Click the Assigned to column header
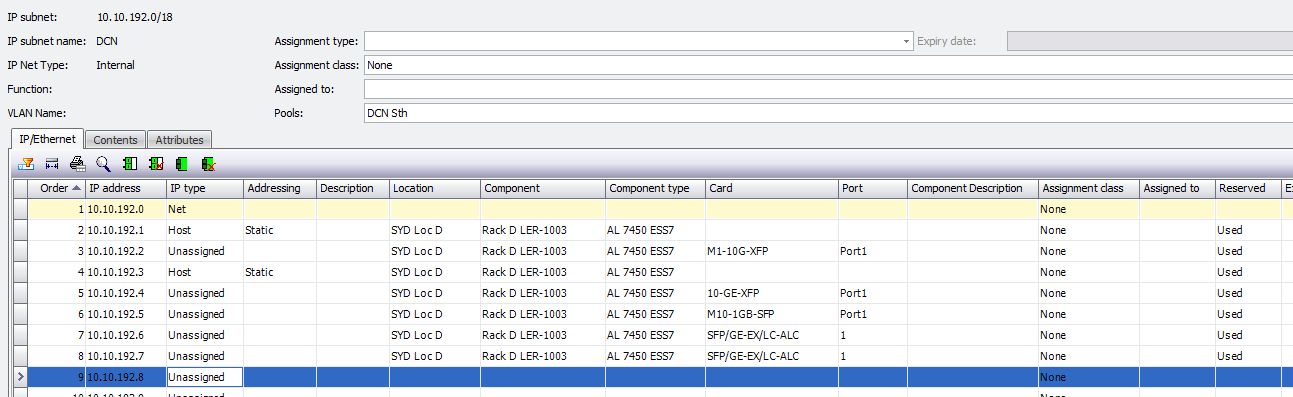Viewport: 1293px width, 397px height. [1177, 188]
